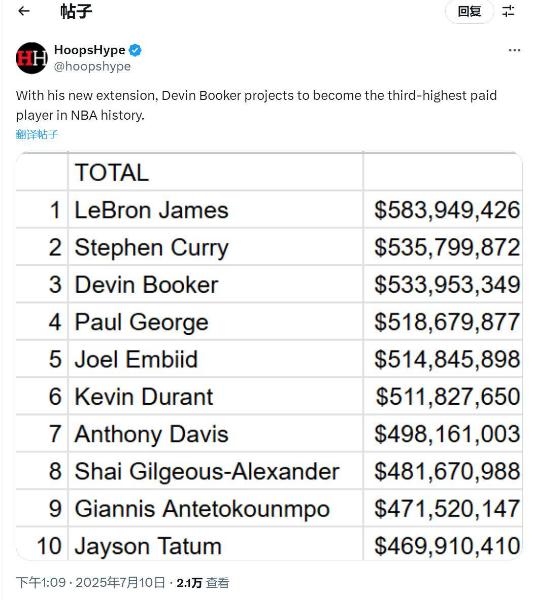535x600 pixels.
Task: Click the post timestamp 下午1:09 2025年7月10日
Action: pyautogui.click(x=90, y=583)
